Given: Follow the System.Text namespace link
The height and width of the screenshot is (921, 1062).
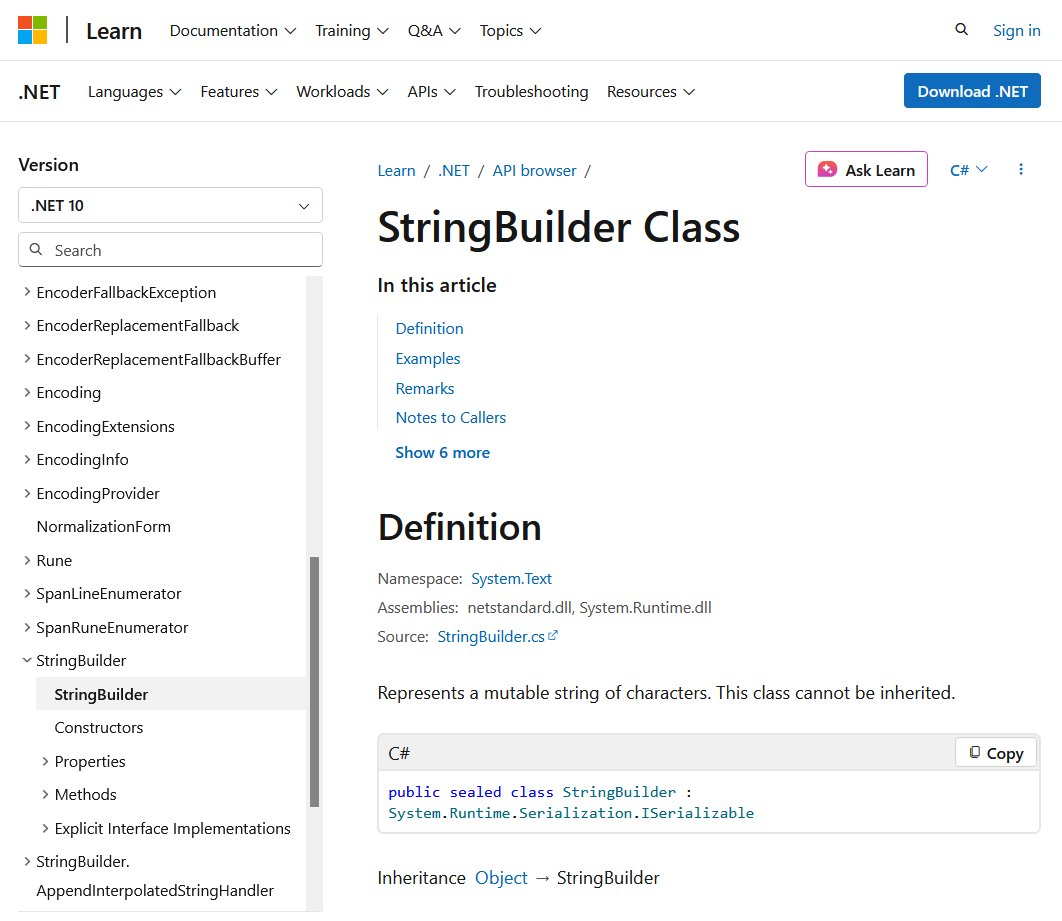Looking at the screenshot, I should (x=511, y=578).
